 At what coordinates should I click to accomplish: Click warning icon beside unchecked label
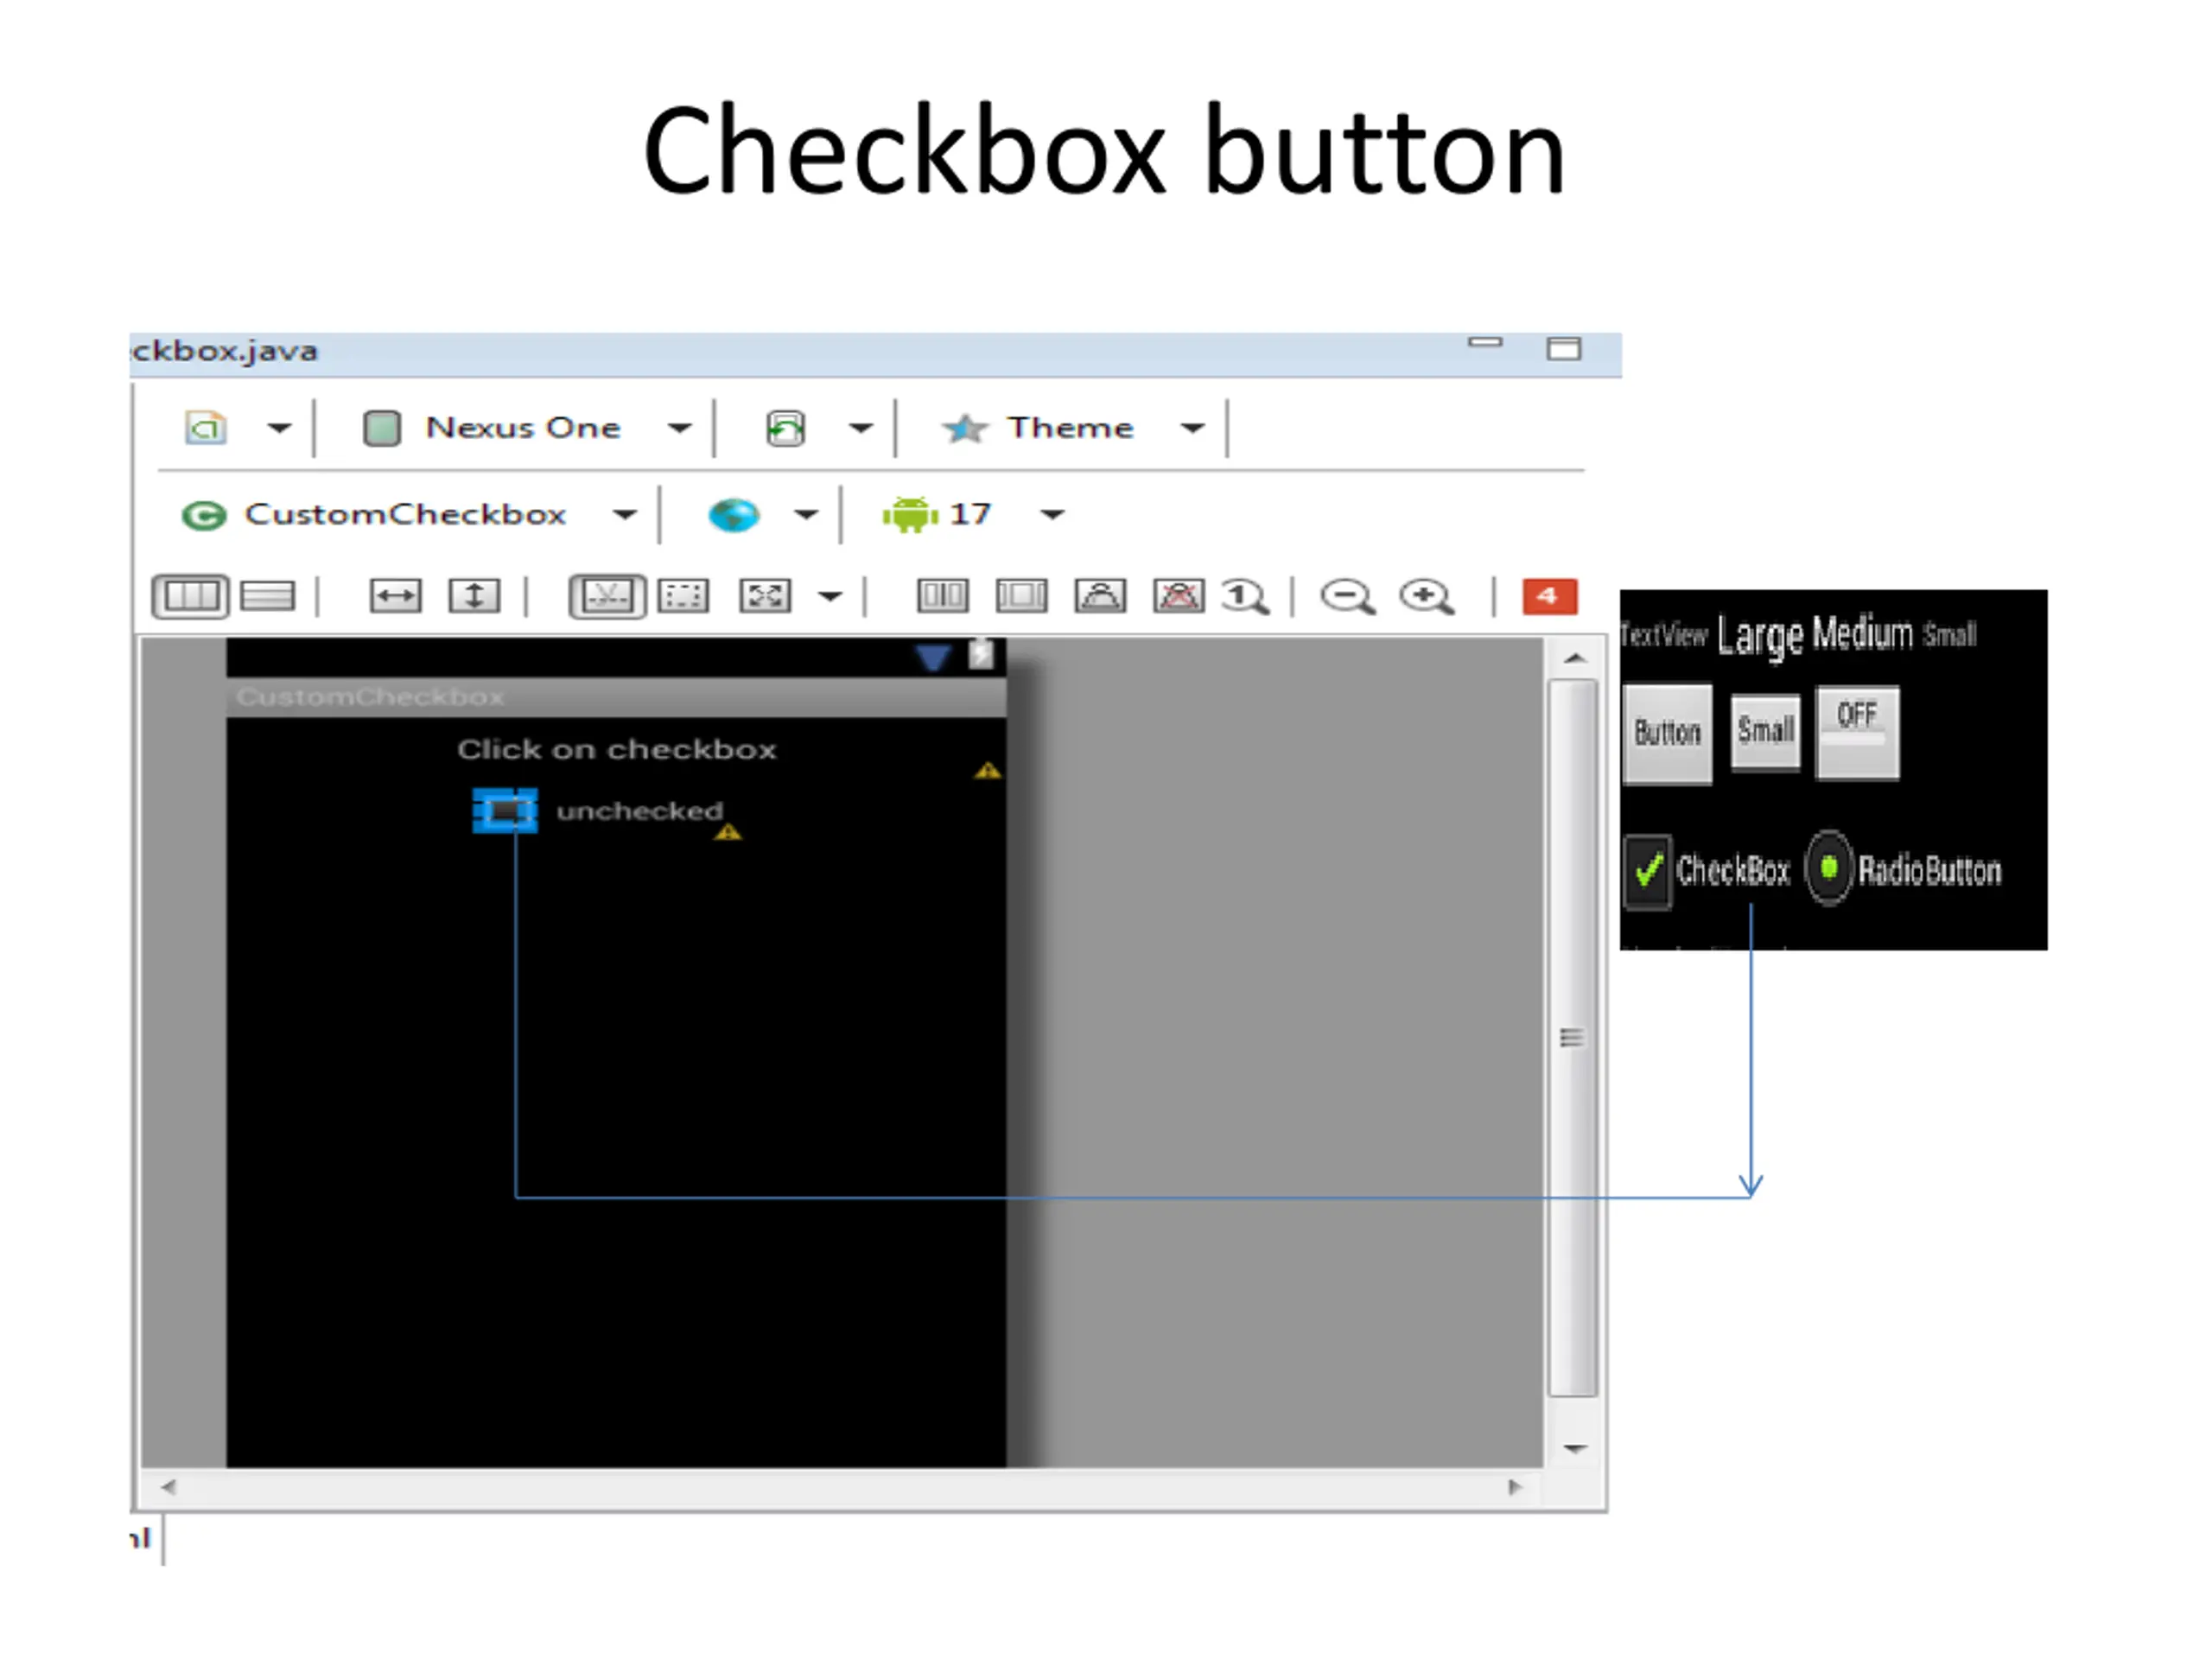(x=728, y=832)
